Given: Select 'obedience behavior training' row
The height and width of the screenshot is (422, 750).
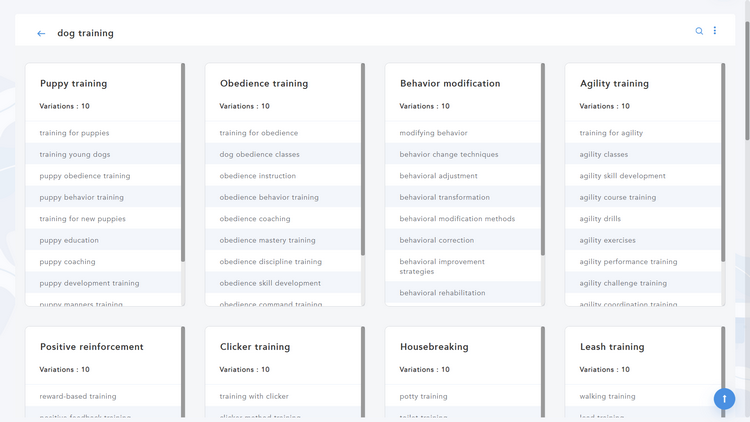Looking at the screenshot, I should [283, 197].
